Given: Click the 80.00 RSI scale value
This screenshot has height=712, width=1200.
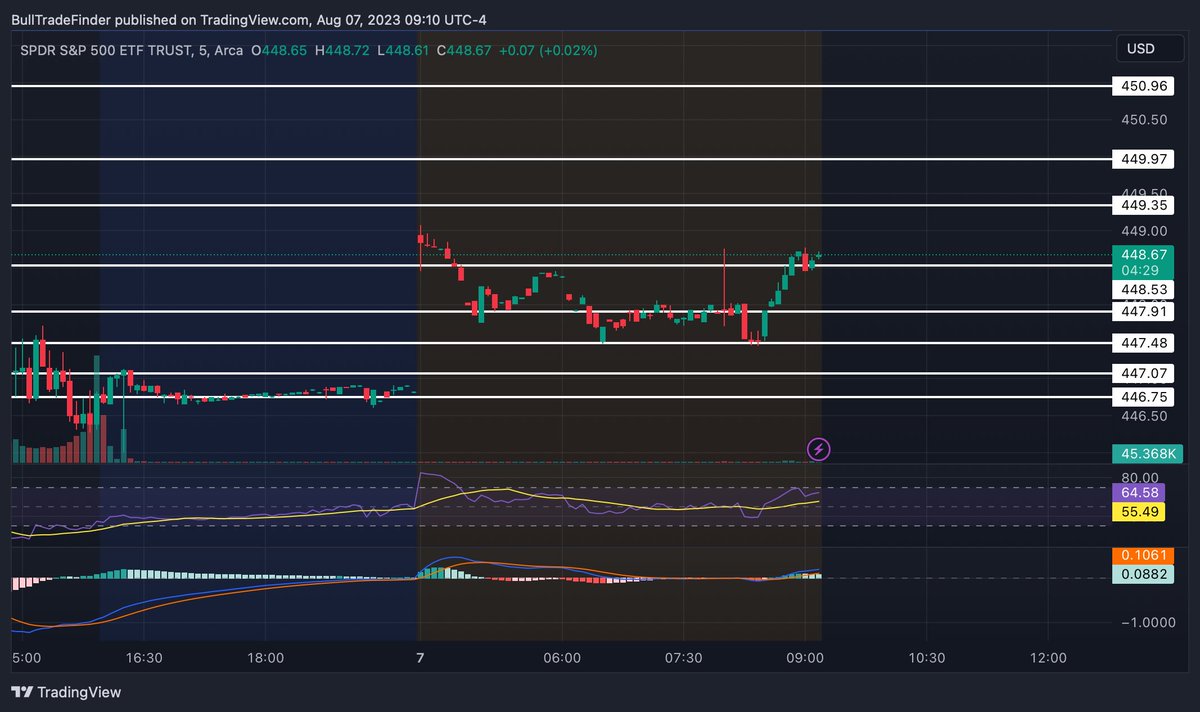Looking at the screenshot, I should (1141, 478).
